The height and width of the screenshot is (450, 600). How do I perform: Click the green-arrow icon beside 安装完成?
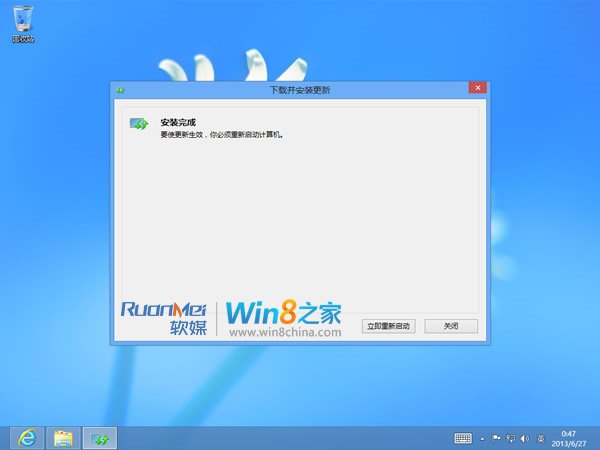[139, 124]
